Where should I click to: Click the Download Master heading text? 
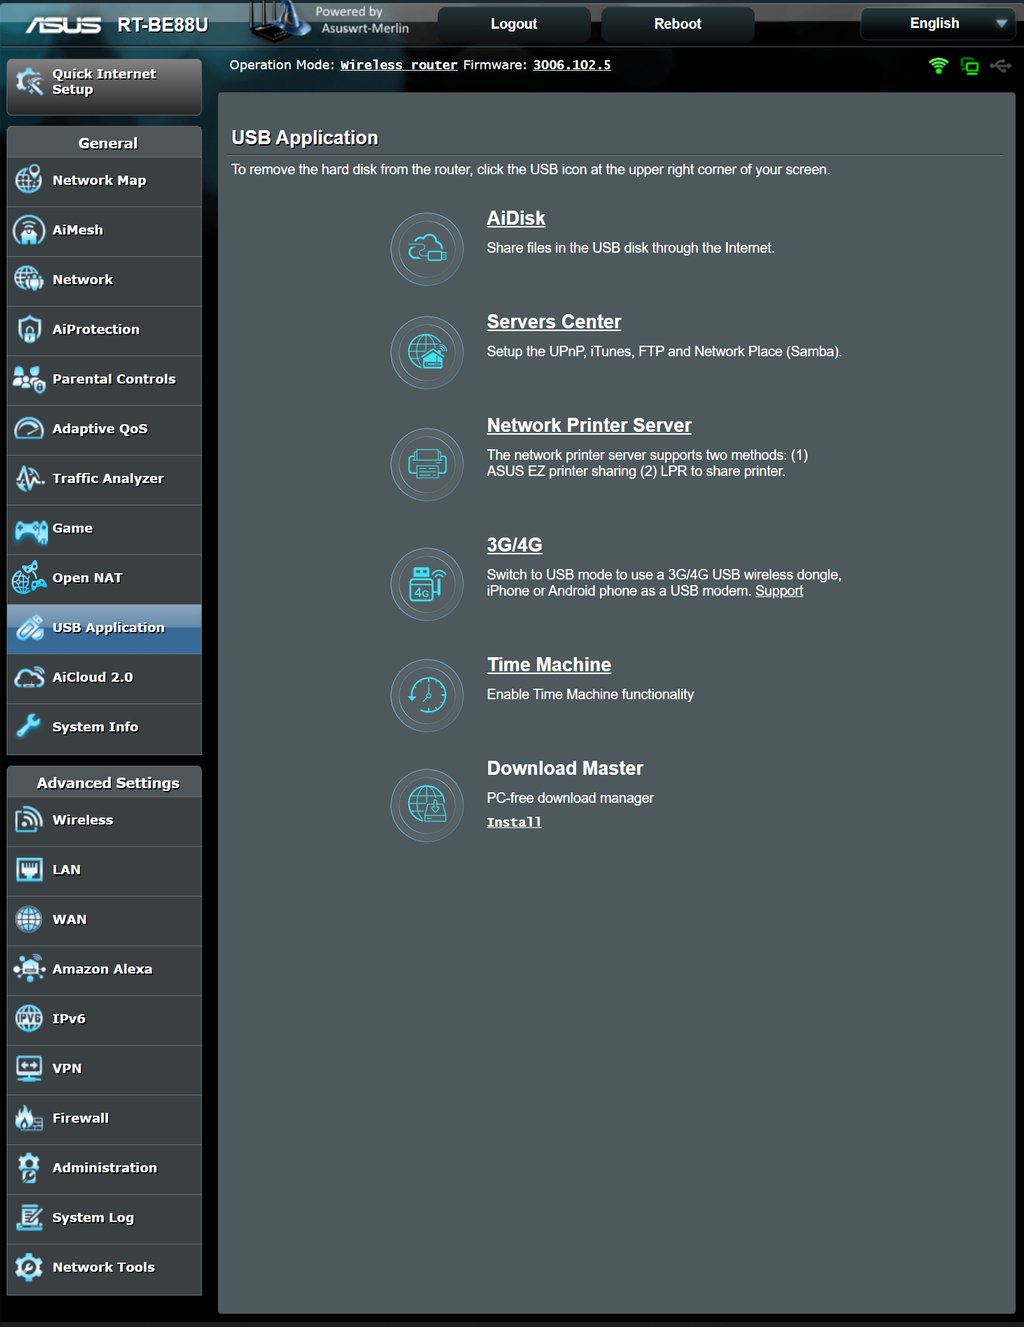[x=565, y=769]
